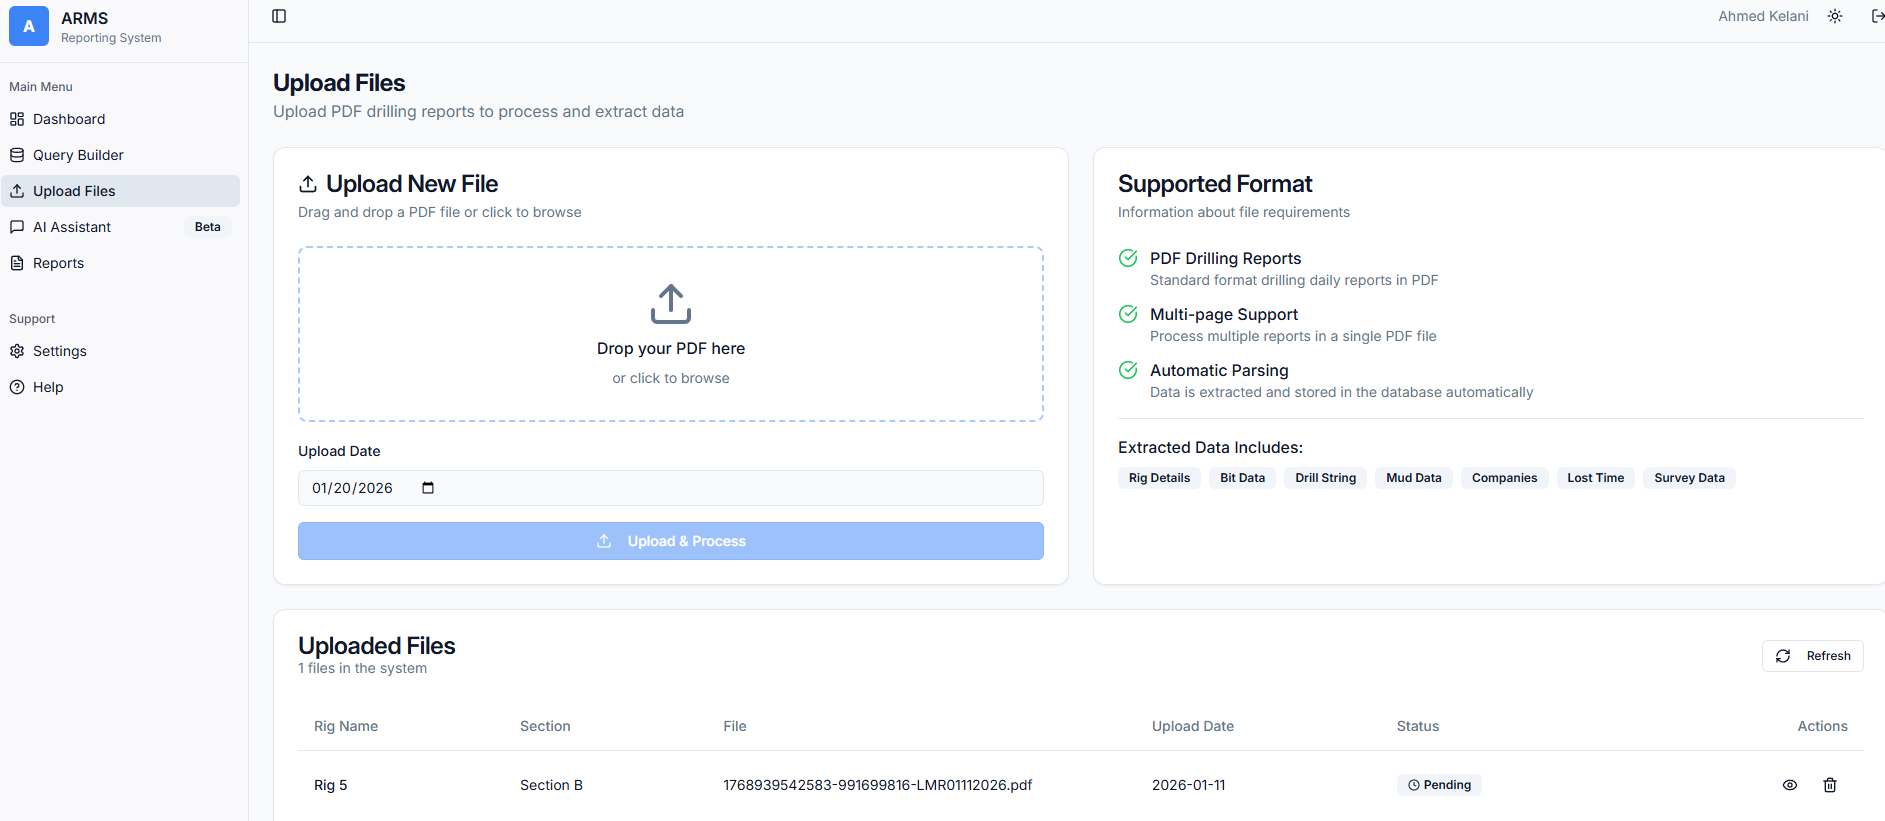The image size is (1885, 821).
Task: Click the upload arrow icon in drop zone
Action: [671, 304]
